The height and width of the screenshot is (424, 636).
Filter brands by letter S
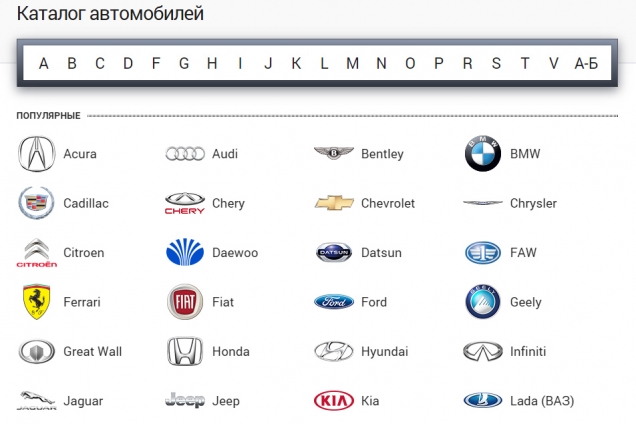pos(496,63)
